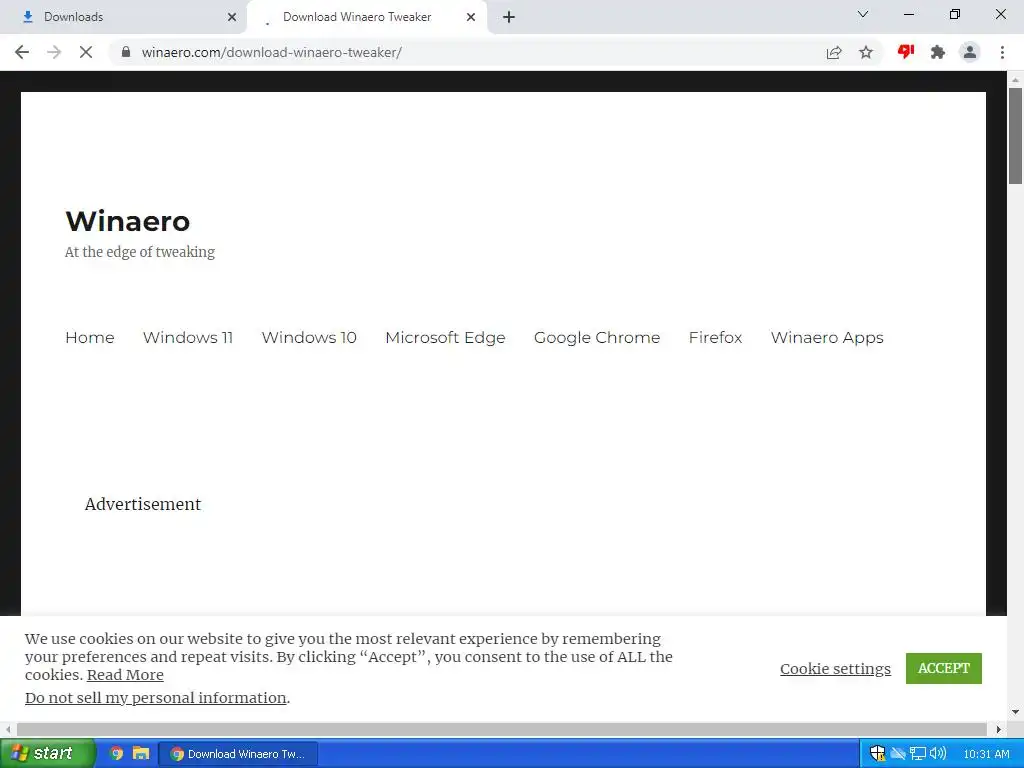Click the tagline At the edge of tweaking
Viewport: 1024px width, 768px height.
[x=140, y=252]
